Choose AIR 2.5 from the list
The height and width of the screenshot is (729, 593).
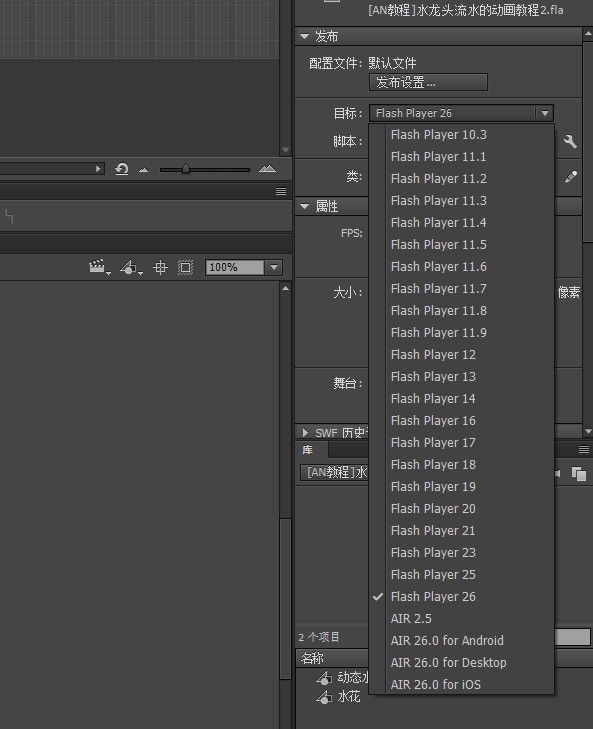[x=470, y=619]
